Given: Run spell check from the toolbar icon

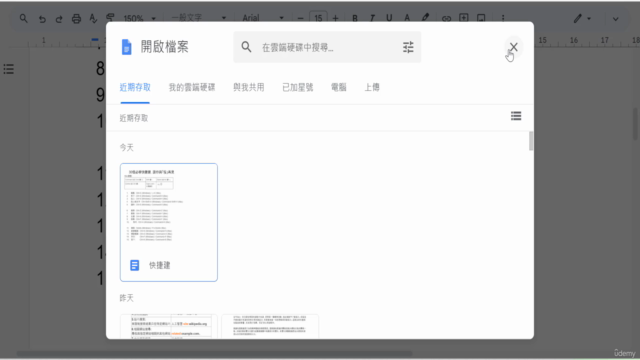Looking at the screenshot, I should (93, 19).
